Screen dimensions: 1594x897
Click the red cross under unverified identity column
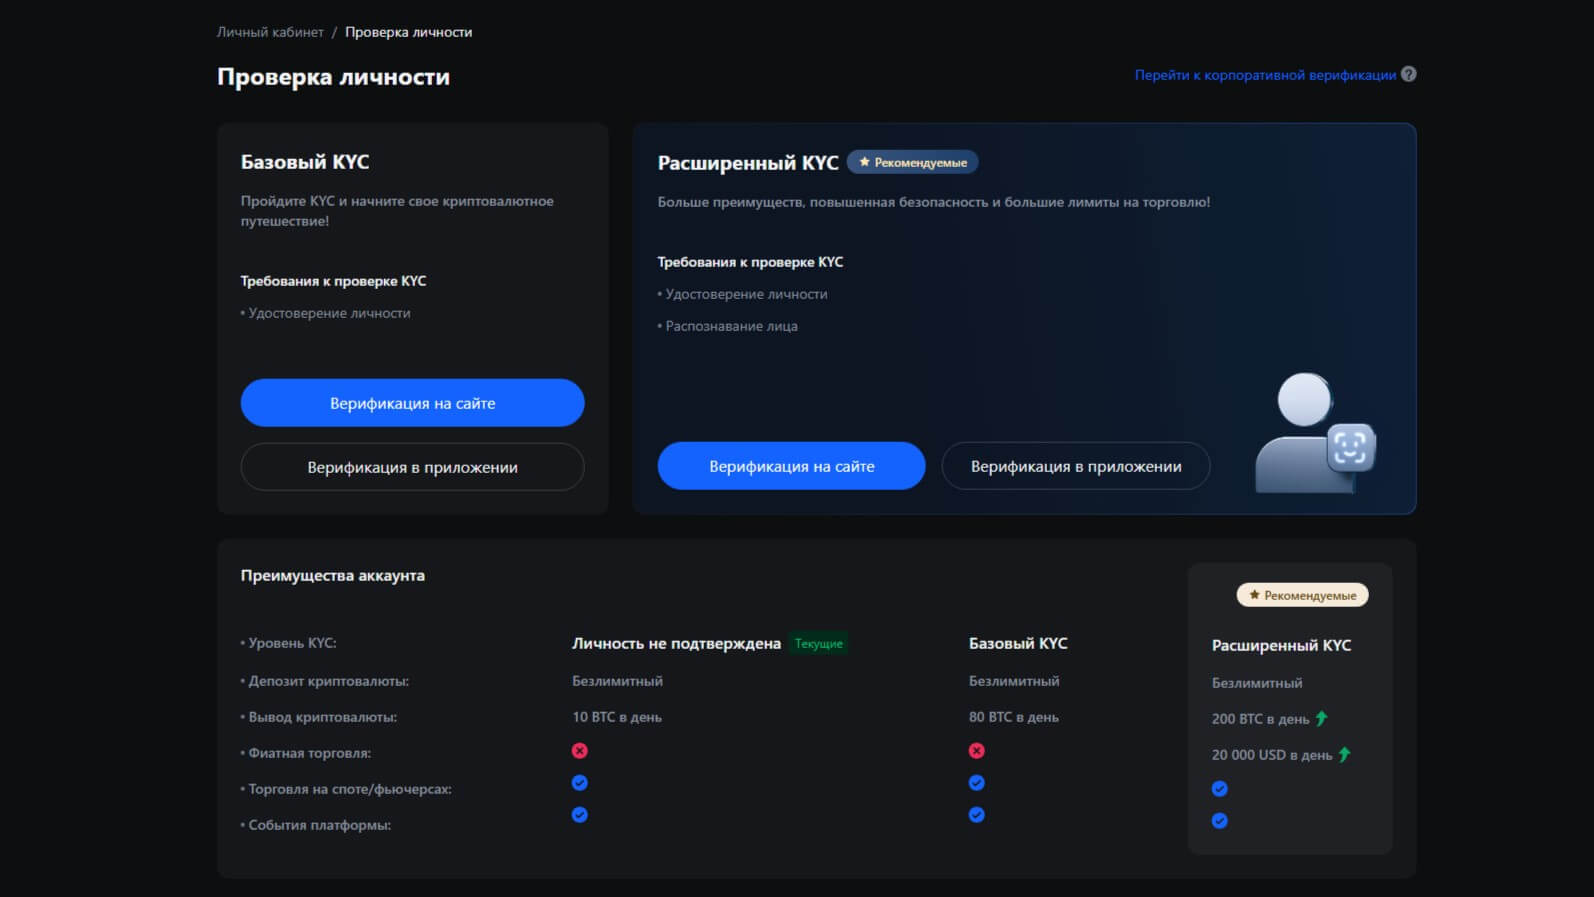click(x=580, y=751)
